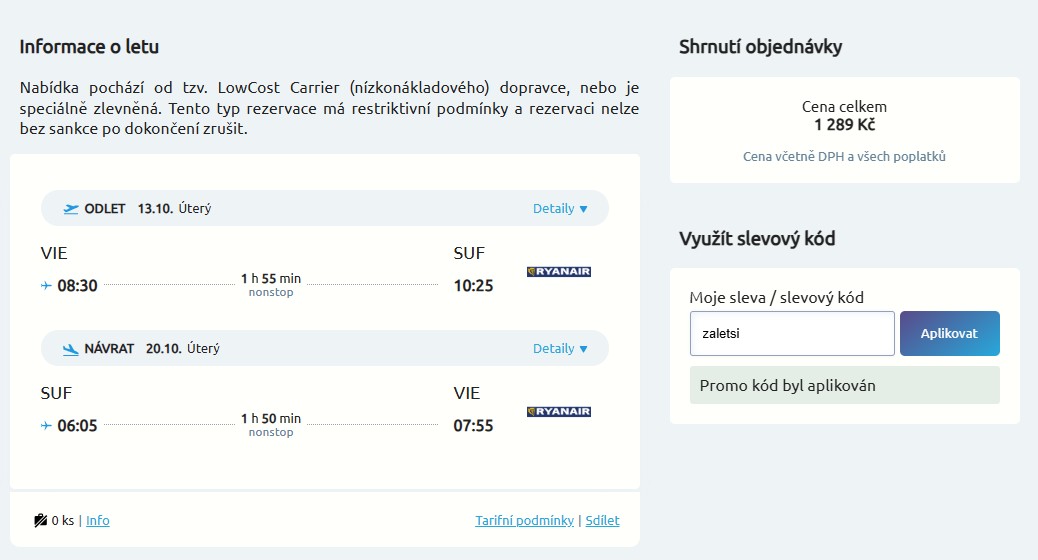Click the Ryanair logo on the outbound flight
This screenshot has height=560, width=1038.
[x=559, y=271]
